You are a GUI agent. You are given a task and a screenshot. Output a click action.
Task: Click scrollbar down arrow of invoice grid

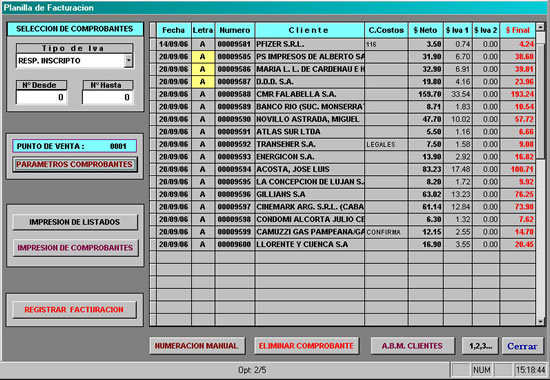coord(540,321)
